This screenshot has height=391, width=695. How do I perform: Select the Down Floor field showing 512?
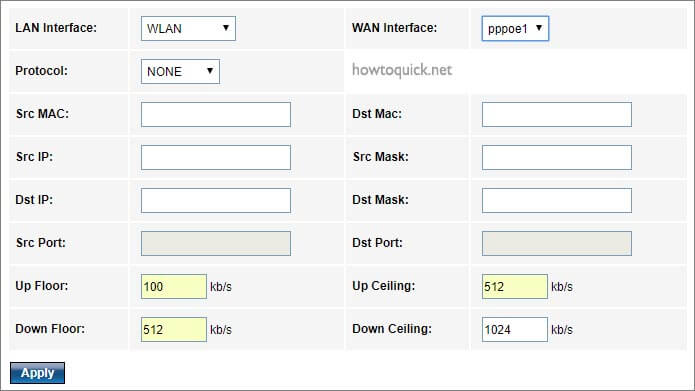(174, 329)
